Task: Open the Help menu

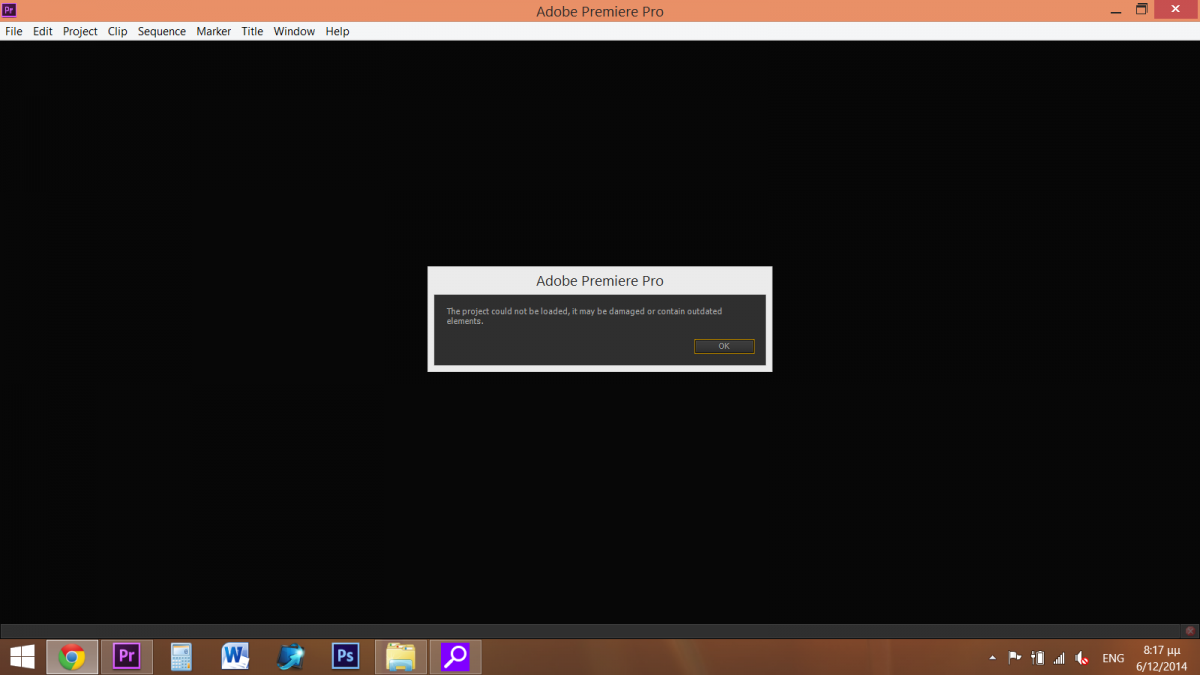Action: tap(338, 31)
